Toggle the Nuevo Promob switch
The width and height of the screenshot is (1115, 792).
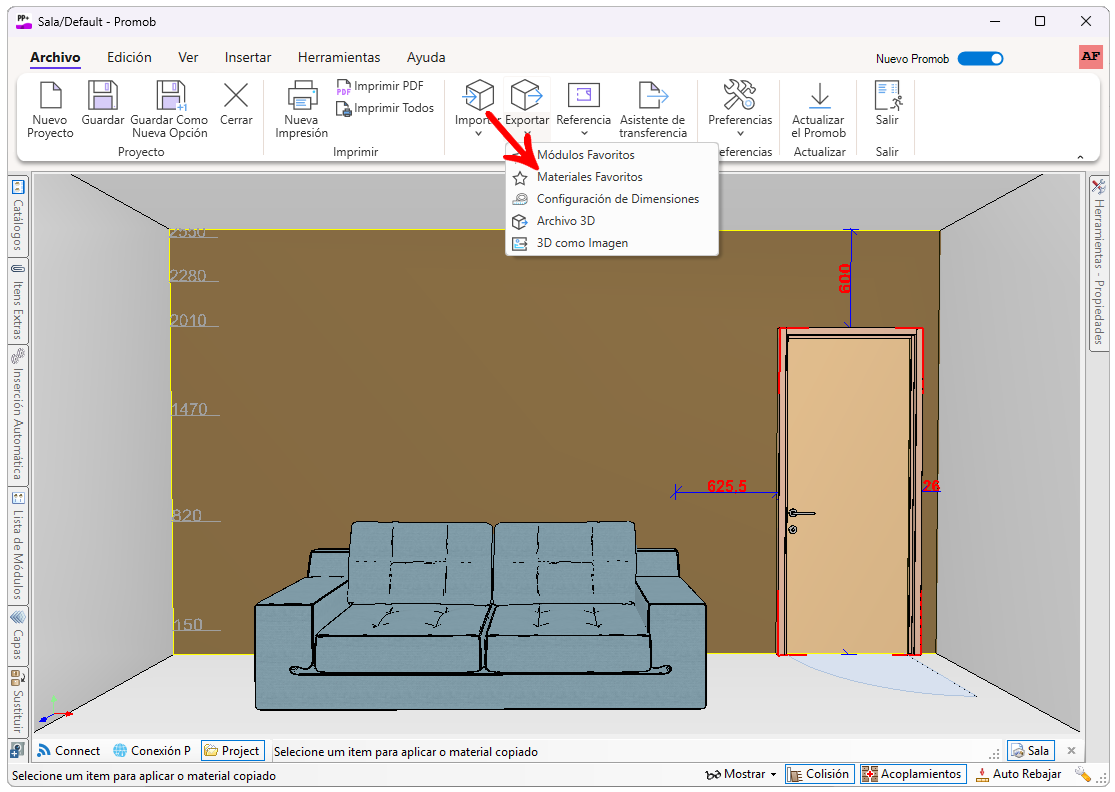coord(980,59)
